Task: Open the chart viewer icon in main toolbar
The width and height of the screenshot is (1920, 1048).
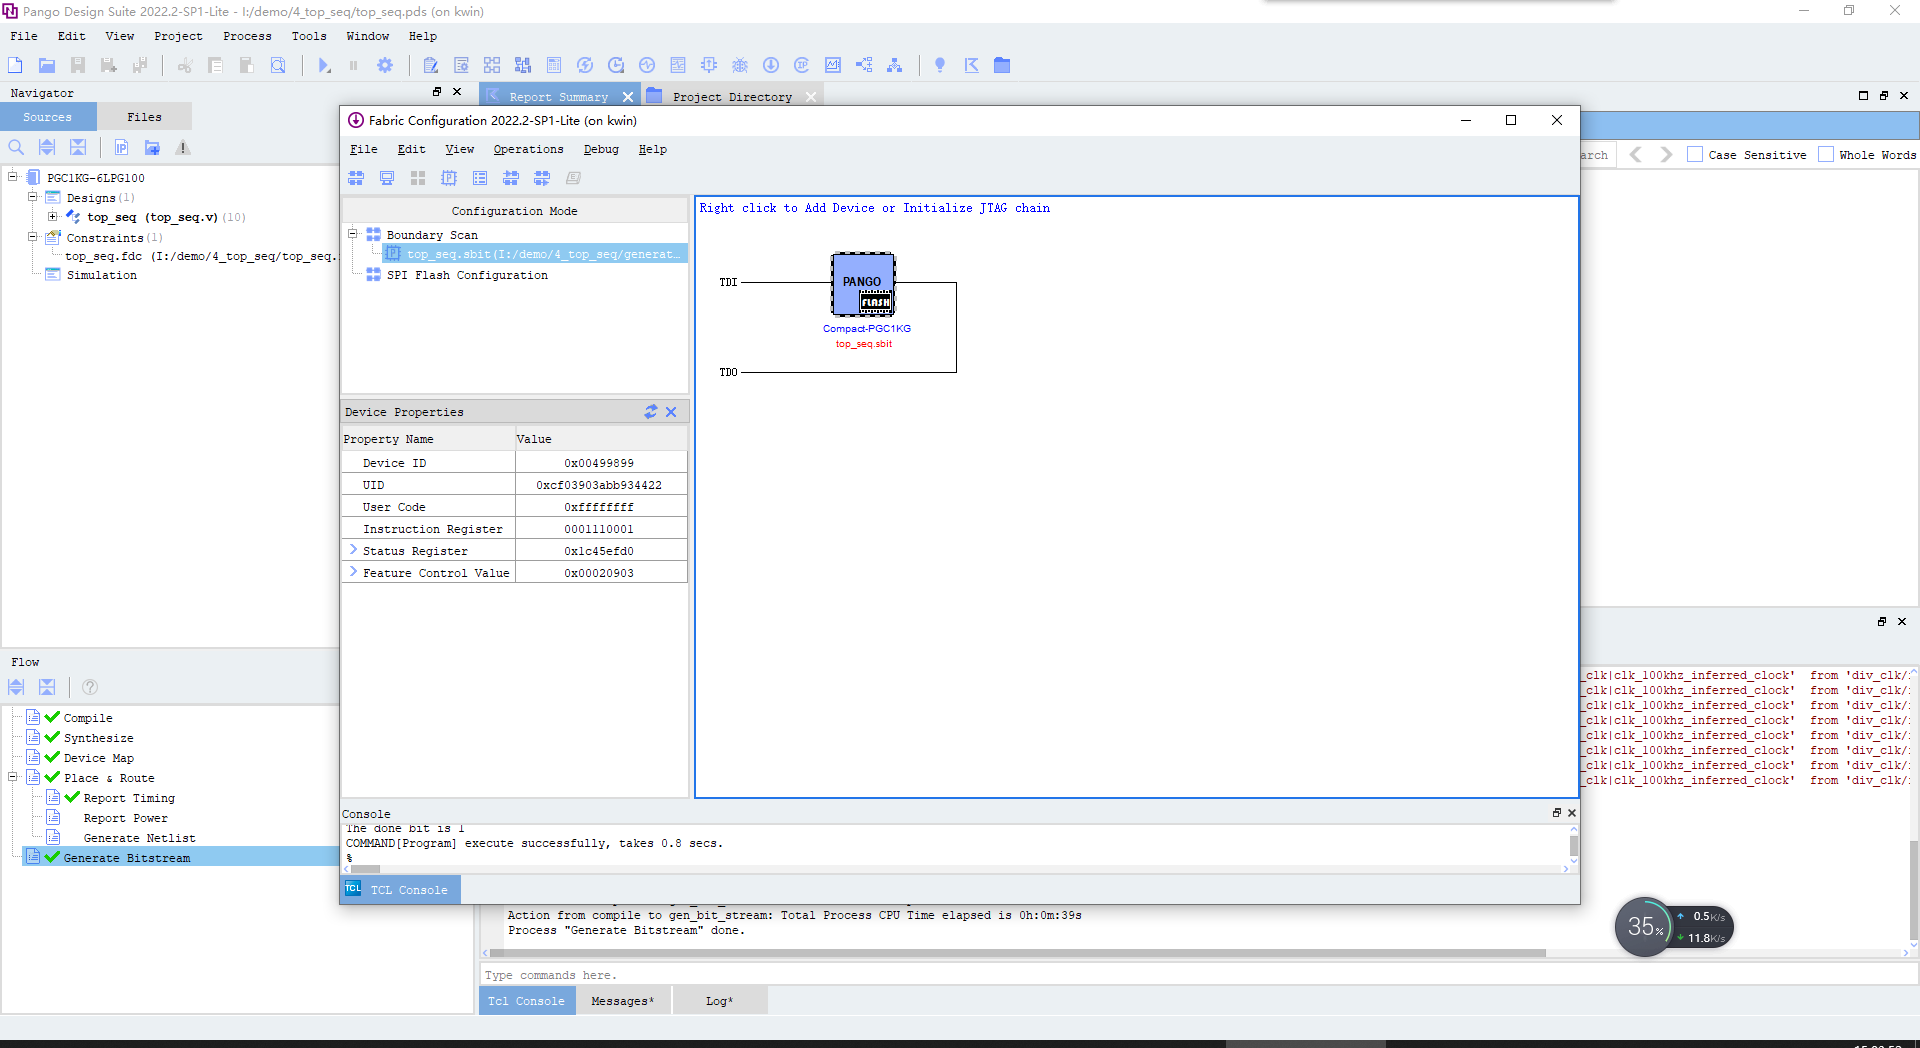Action: tap(833, 65)
